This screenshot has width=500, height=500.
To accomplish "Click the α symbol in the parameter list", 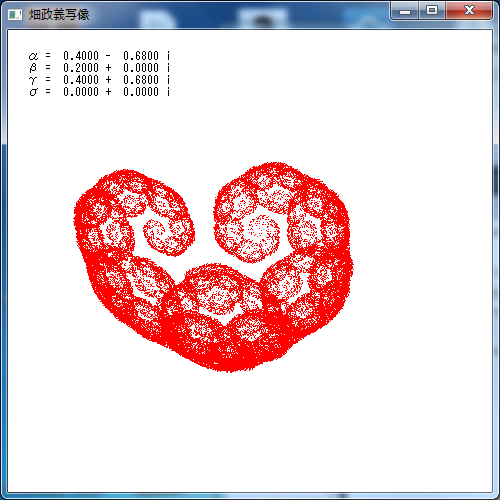I will [33, 56].
